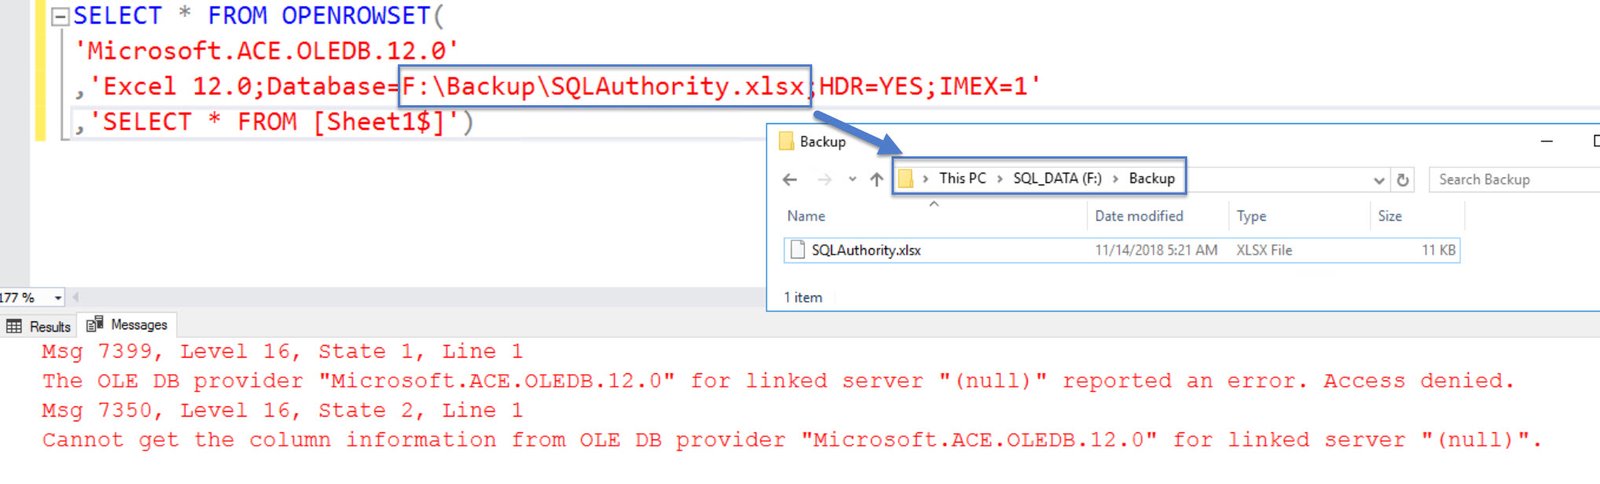Click the folder icon in address bar

[906, 179]
